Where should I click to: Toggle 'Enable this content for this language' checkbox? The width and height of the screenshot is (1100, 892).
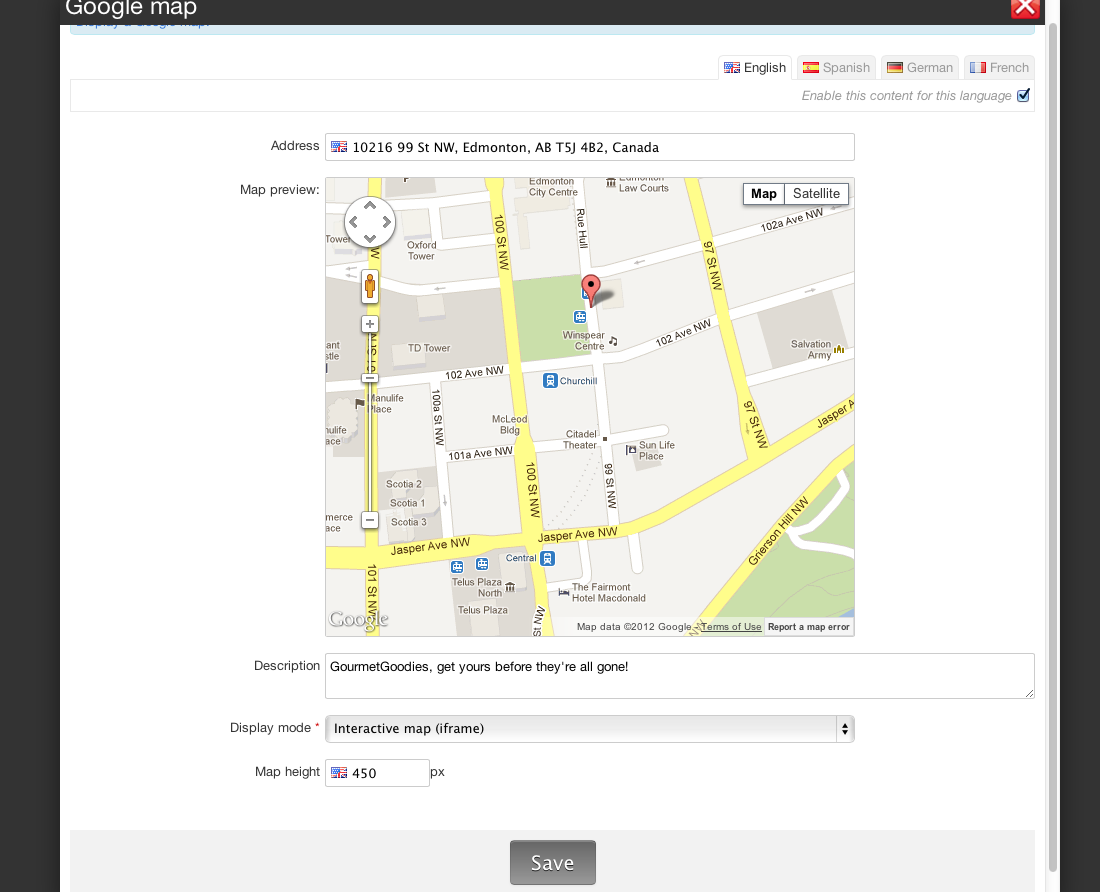[1024, 95]
